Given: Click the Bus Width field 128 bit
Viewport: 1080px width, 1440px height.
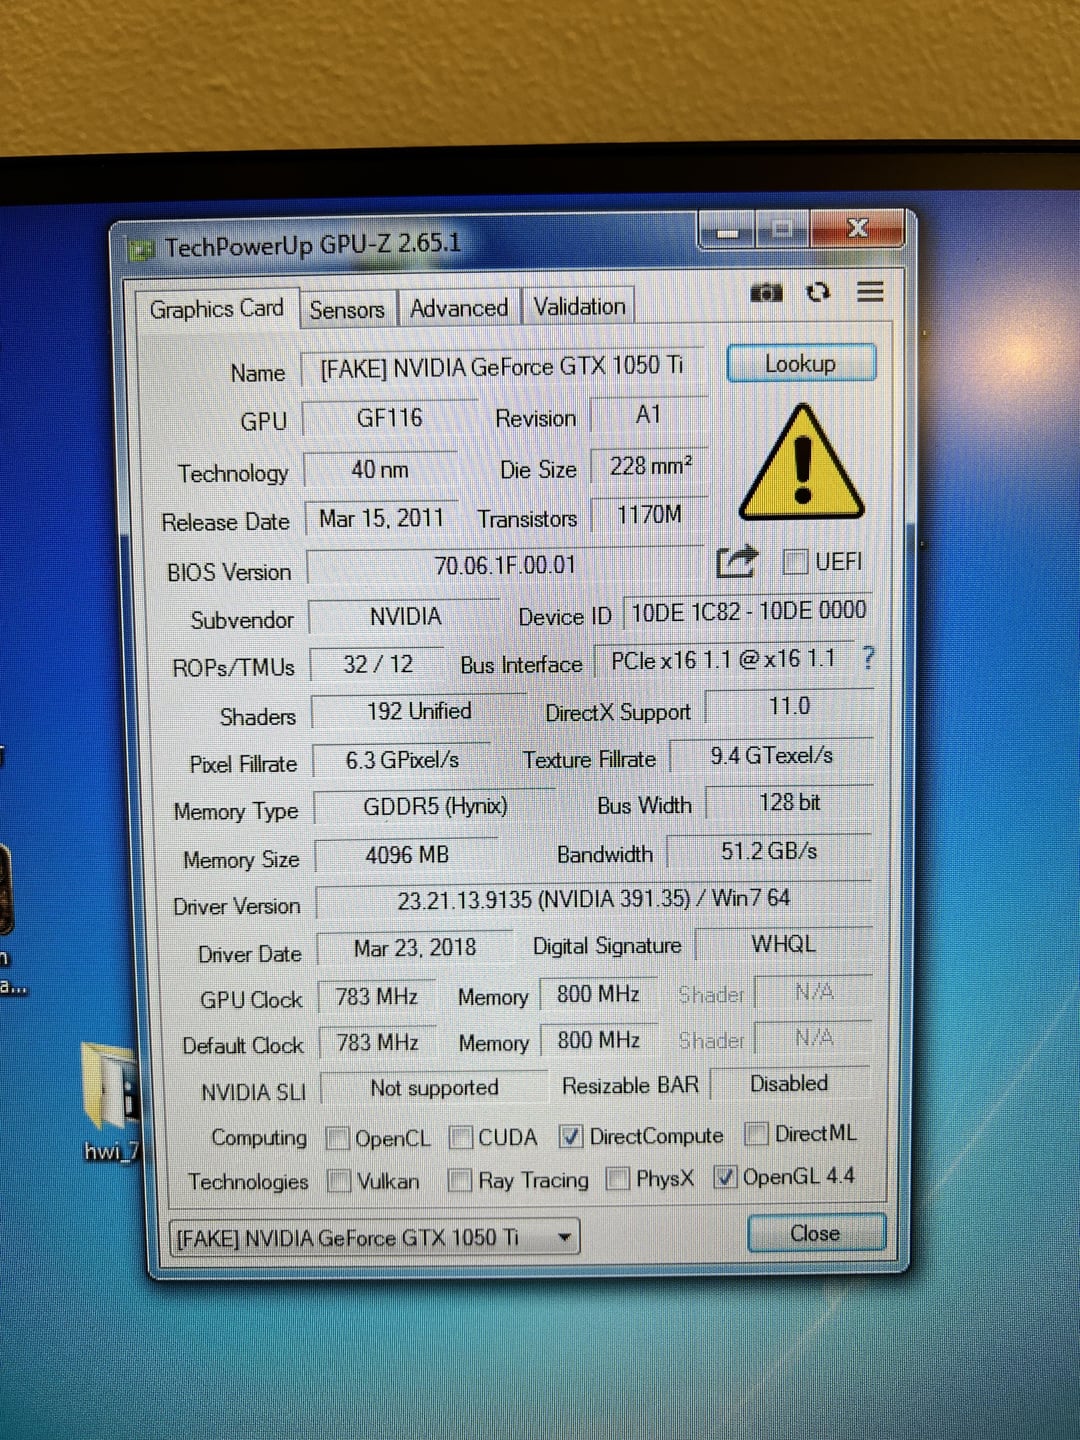Looking at the screenshot, I should click(789, 803).
